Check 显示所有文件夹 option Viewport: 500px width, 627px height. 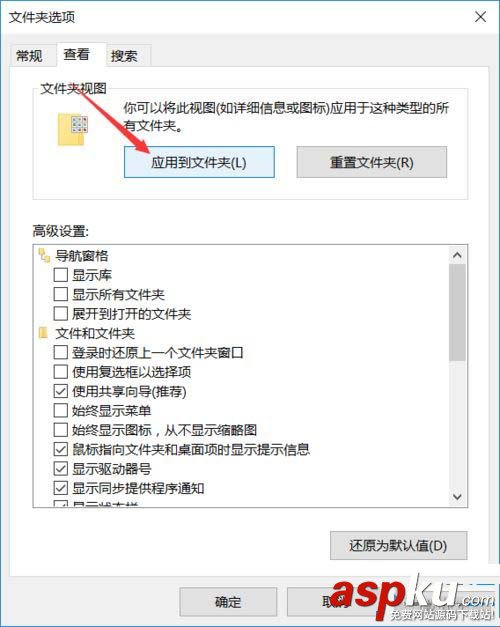click(60, 294)
